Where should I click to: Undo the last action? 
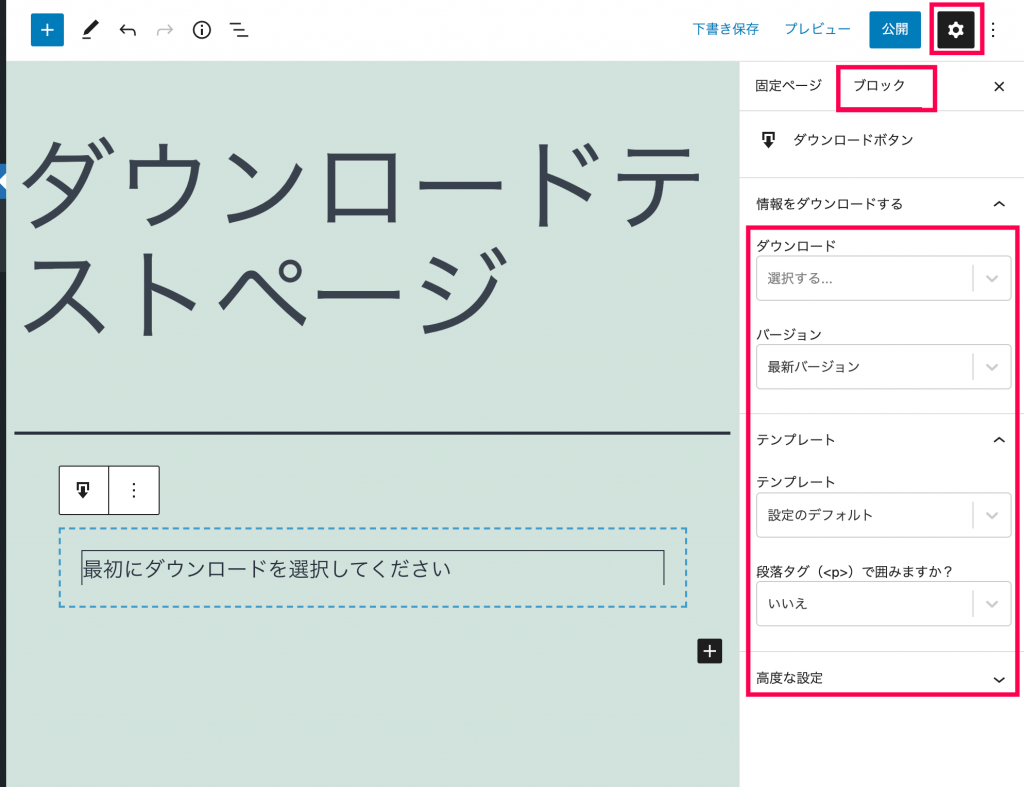127,30
